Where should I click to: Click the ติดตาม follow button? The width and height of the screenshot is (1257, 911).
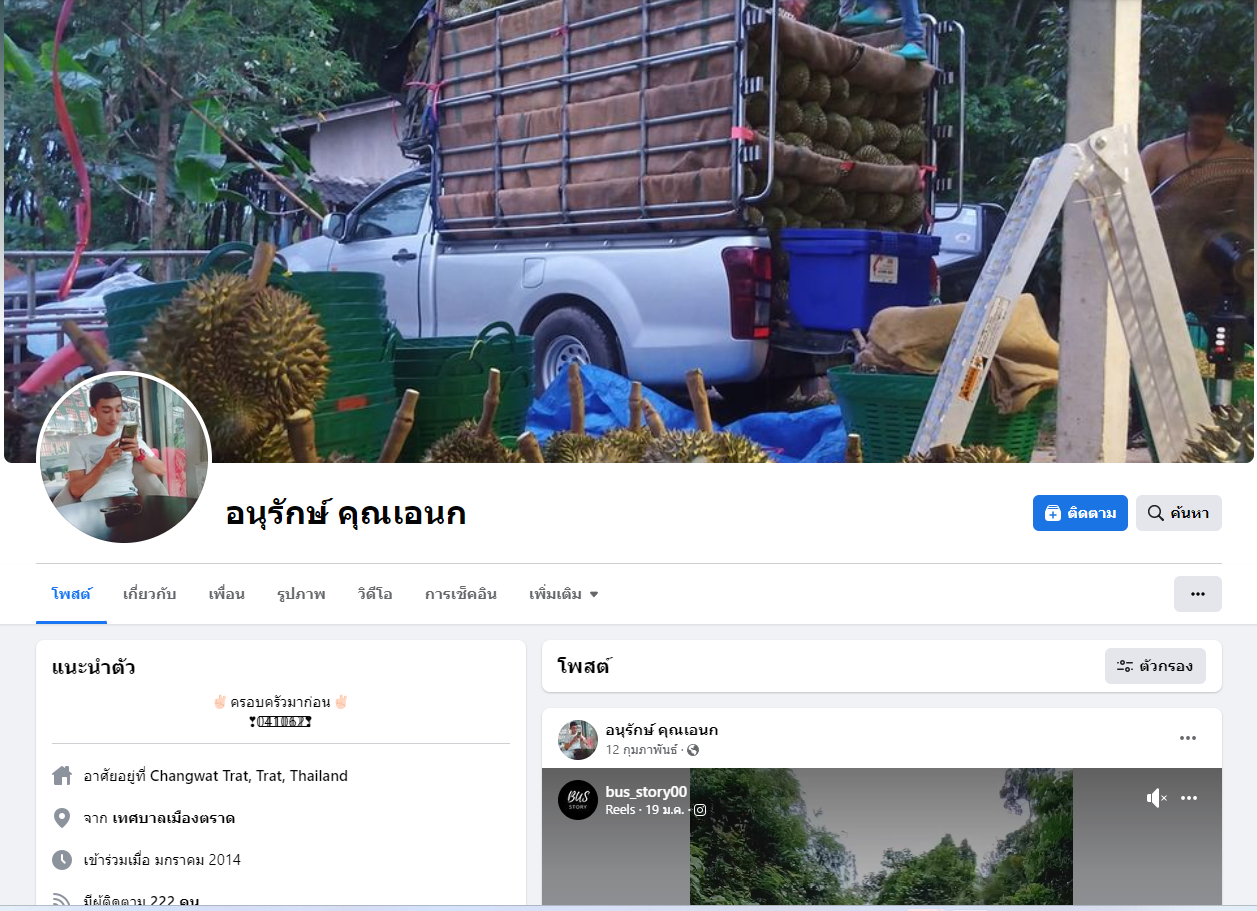point(1080,513)
